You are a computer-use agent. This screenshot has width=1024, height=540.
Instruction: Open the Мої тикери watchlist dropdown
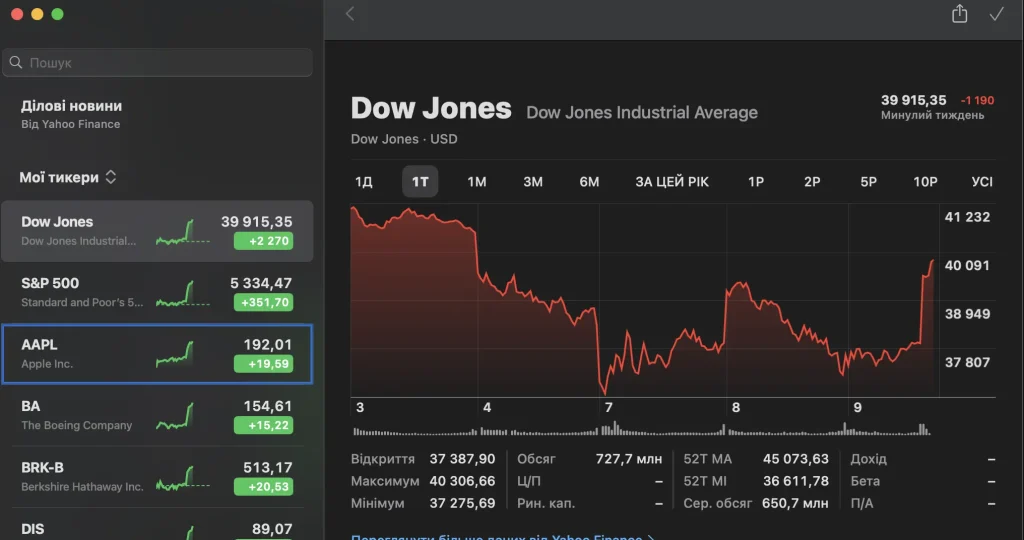[68, 178]
